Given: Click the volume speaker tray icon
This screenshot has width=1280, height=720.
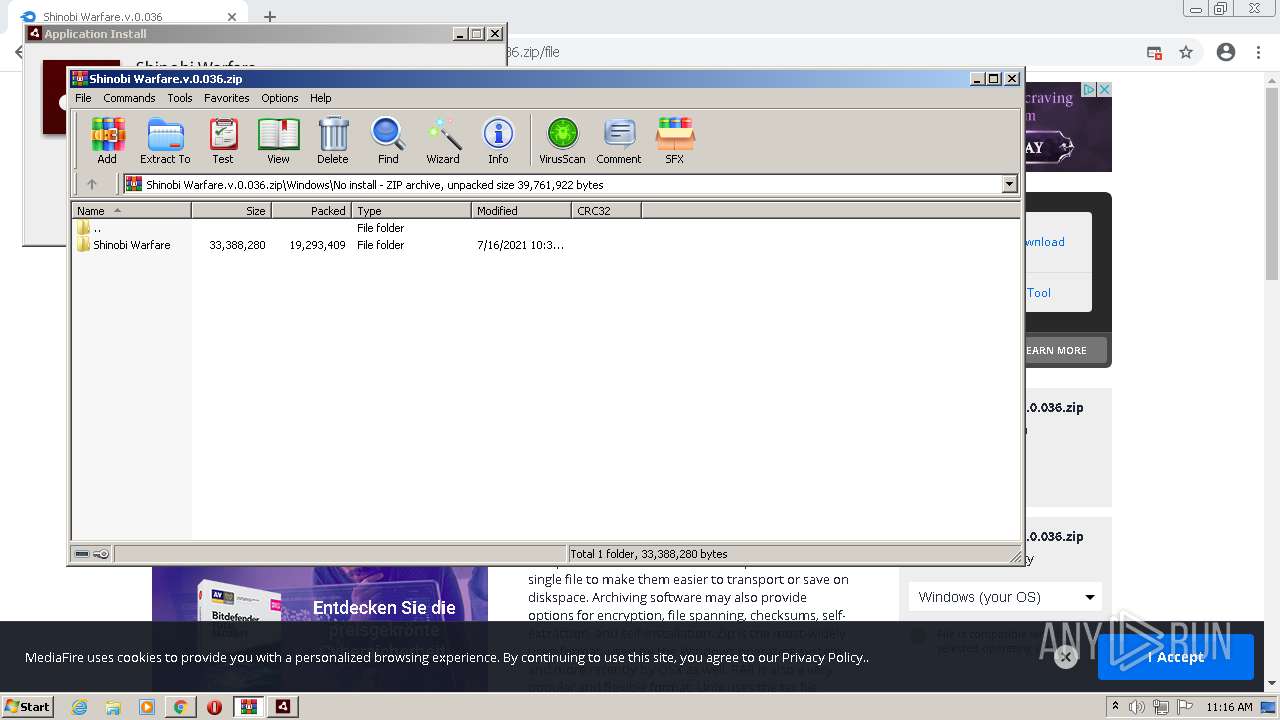Looking at the screenshot, I should point(1137,707).
